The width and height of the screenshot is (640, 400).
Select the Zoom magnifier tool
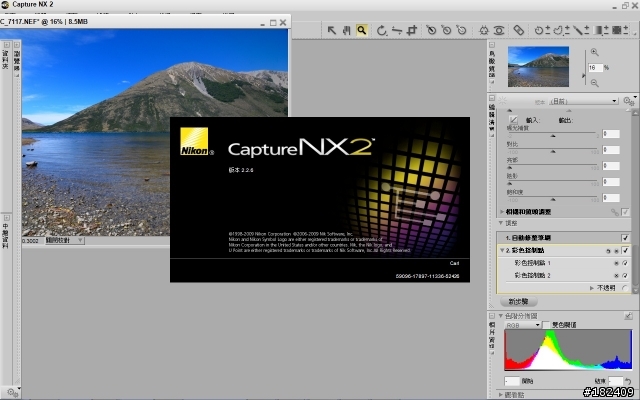362,30
